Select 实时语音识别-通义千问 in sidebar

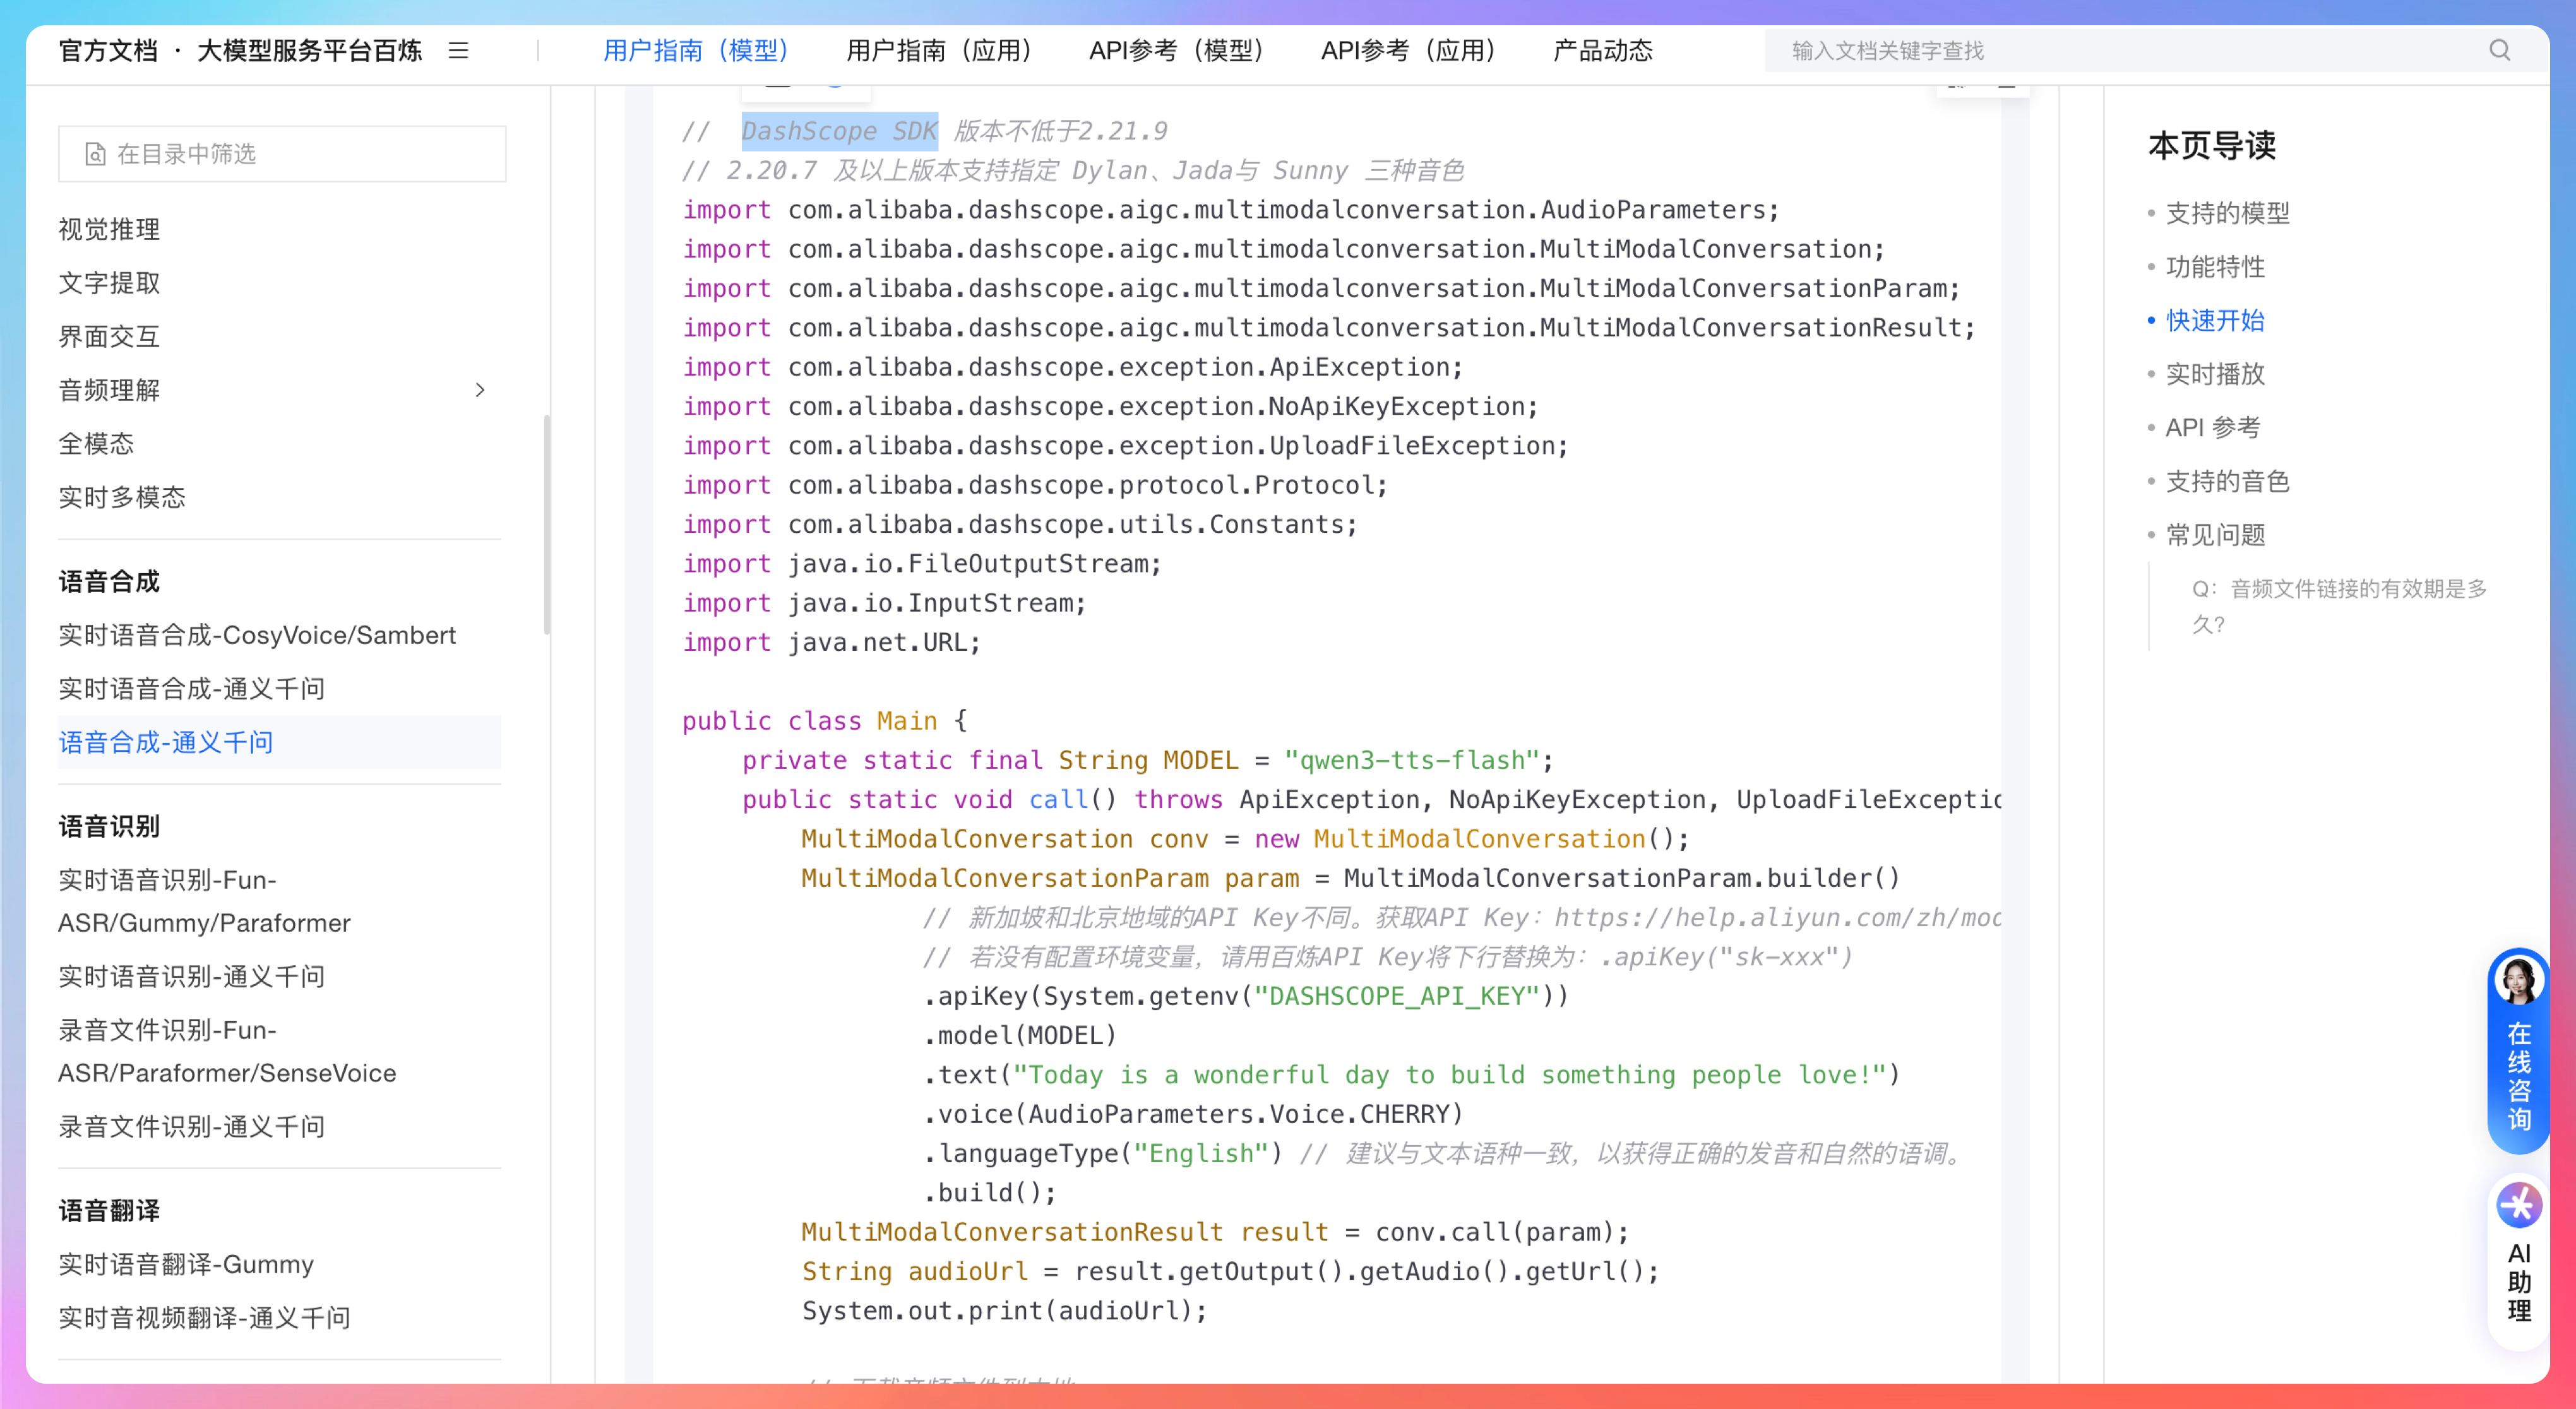(191, 976)
